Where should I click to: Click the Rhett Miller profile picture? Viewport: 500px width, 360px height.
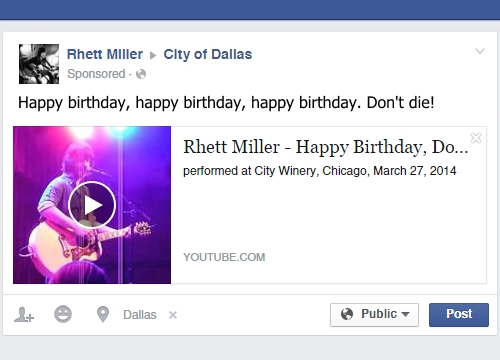[x=39, y=64]
